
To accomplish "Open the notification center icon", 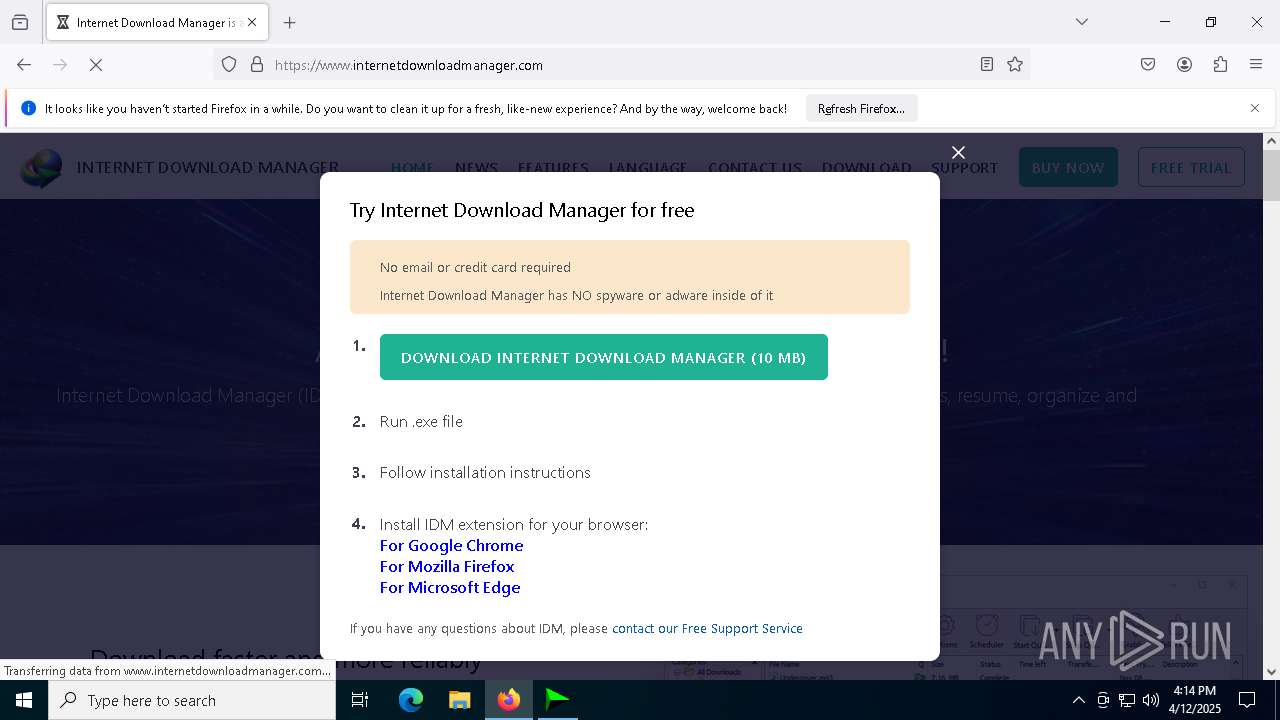I will 1247,700.
